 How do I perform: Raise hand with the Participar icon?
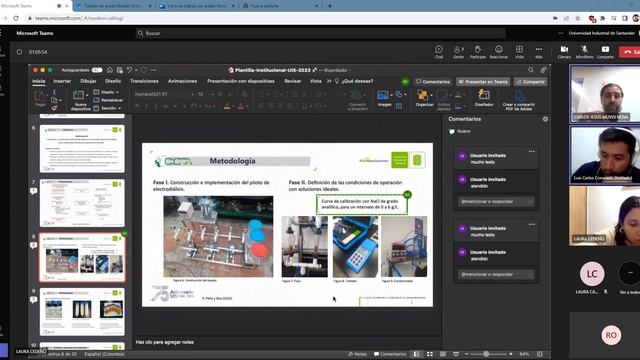478,52
